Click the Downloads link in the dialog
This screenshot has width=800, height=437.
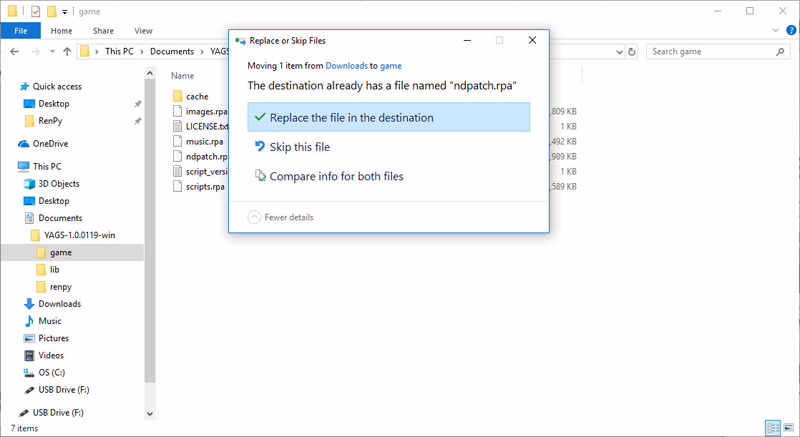[x=346, y=65]
